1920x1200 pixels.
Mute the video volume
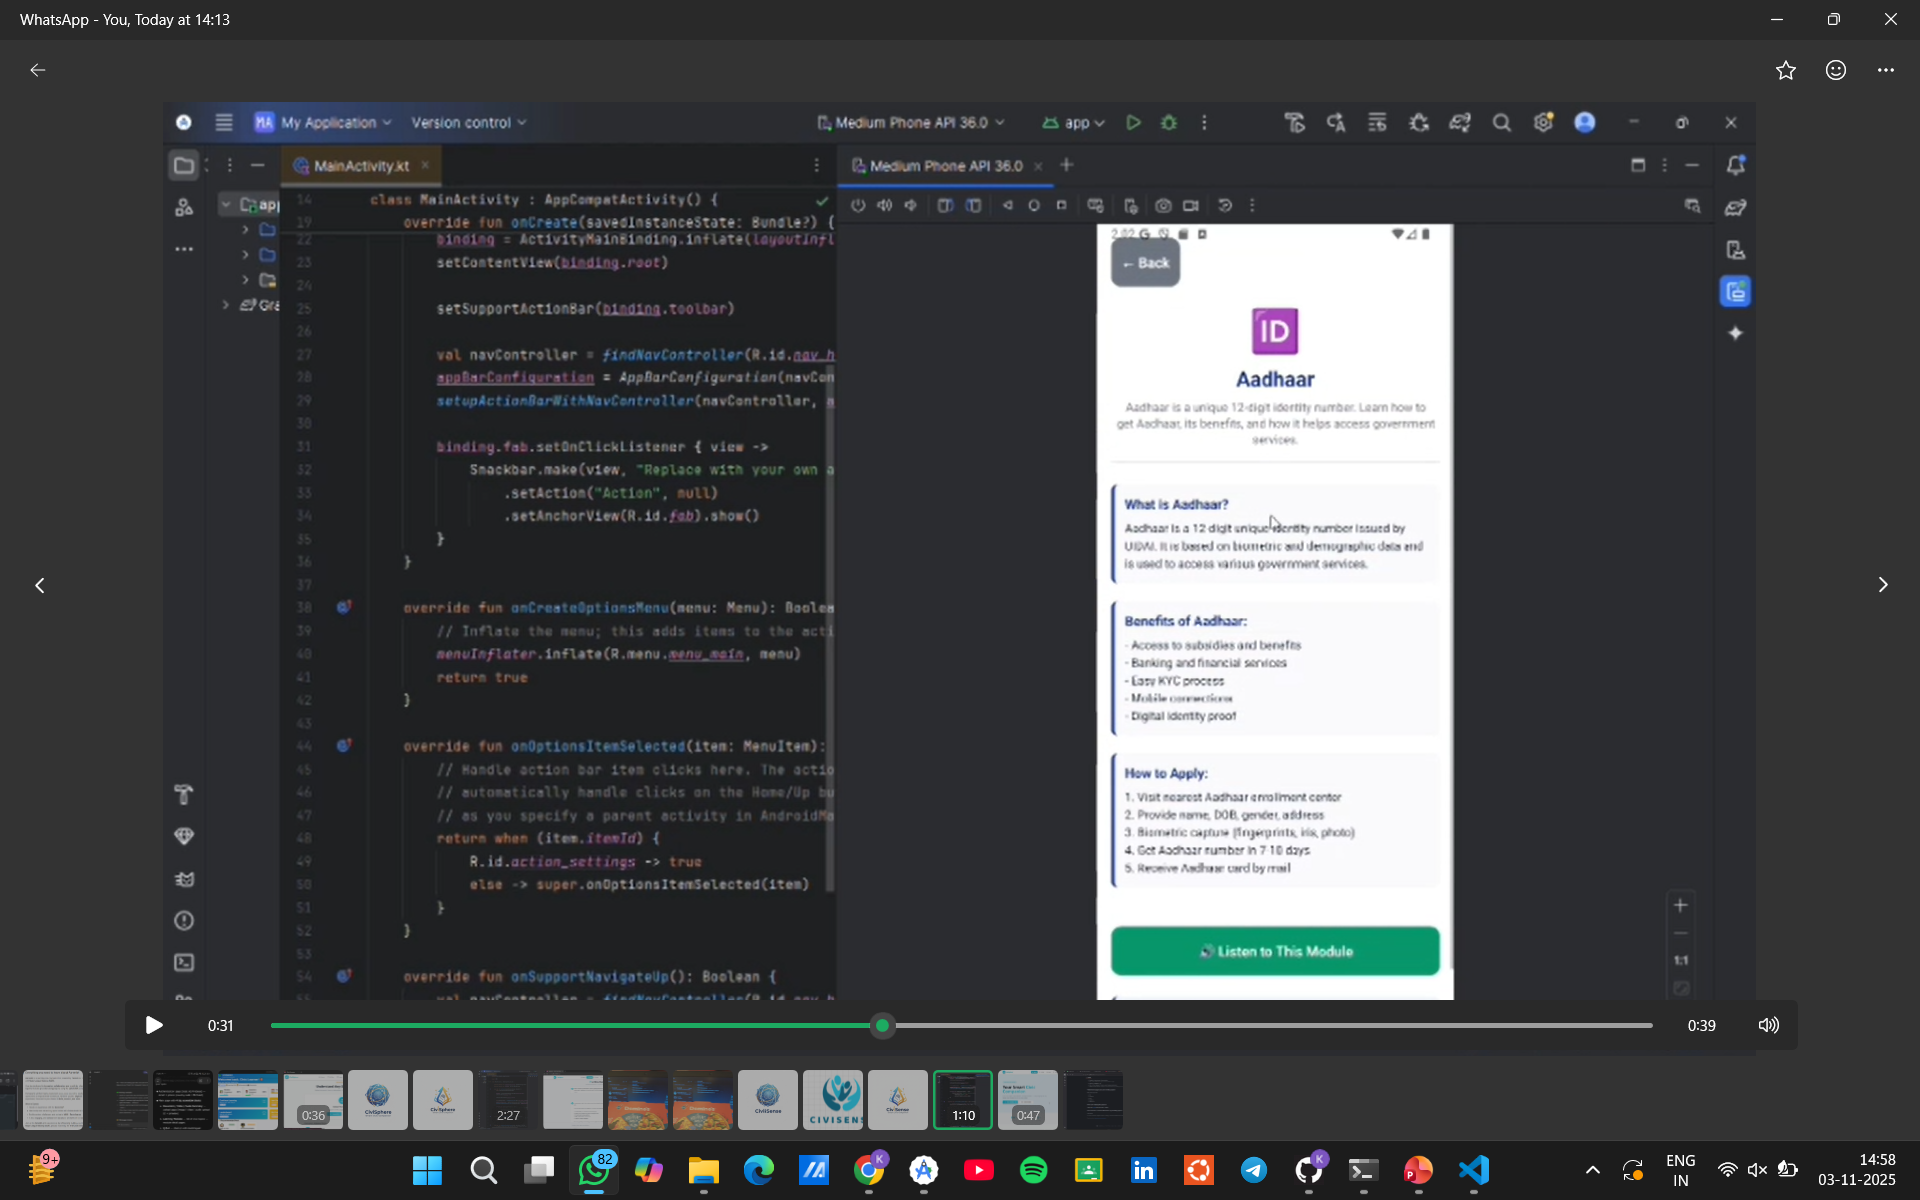[1768, 1025]
